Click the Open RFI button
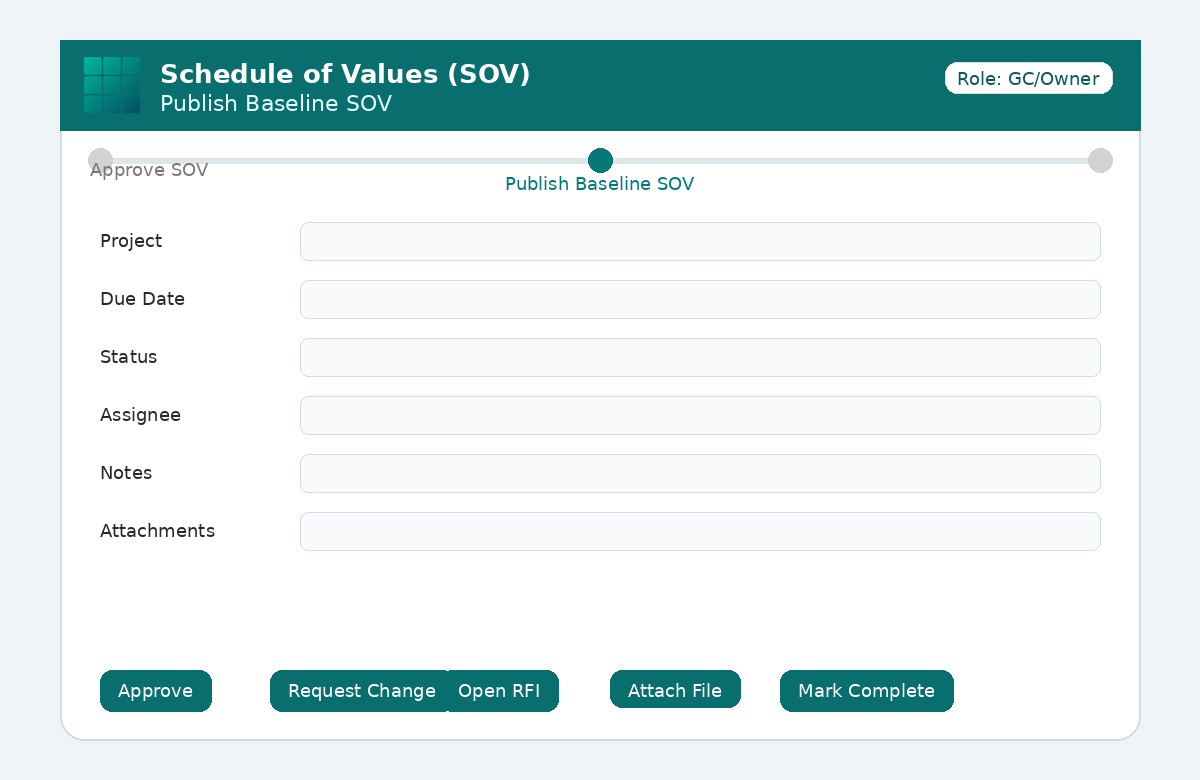 [502, 691]
